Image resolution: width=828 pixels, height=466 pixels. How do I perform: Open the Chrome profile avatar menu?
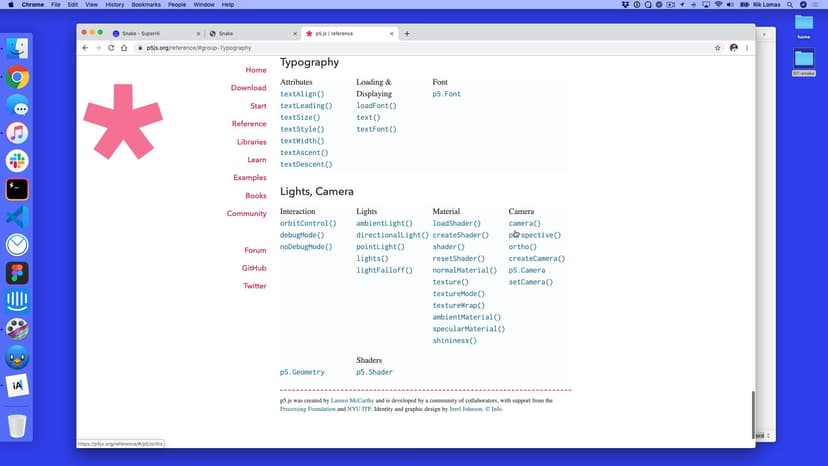tap(733, 48)
